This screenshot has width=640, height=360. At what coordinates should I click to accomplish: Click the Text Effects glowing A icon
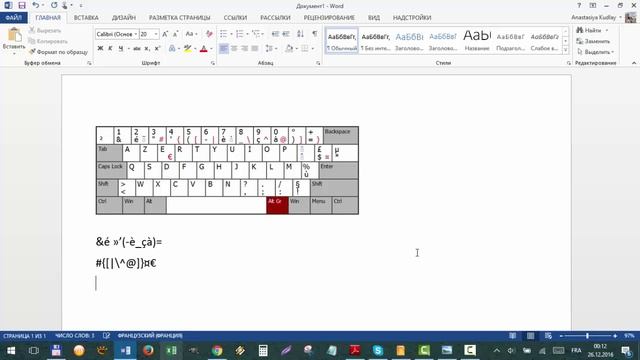172,49
